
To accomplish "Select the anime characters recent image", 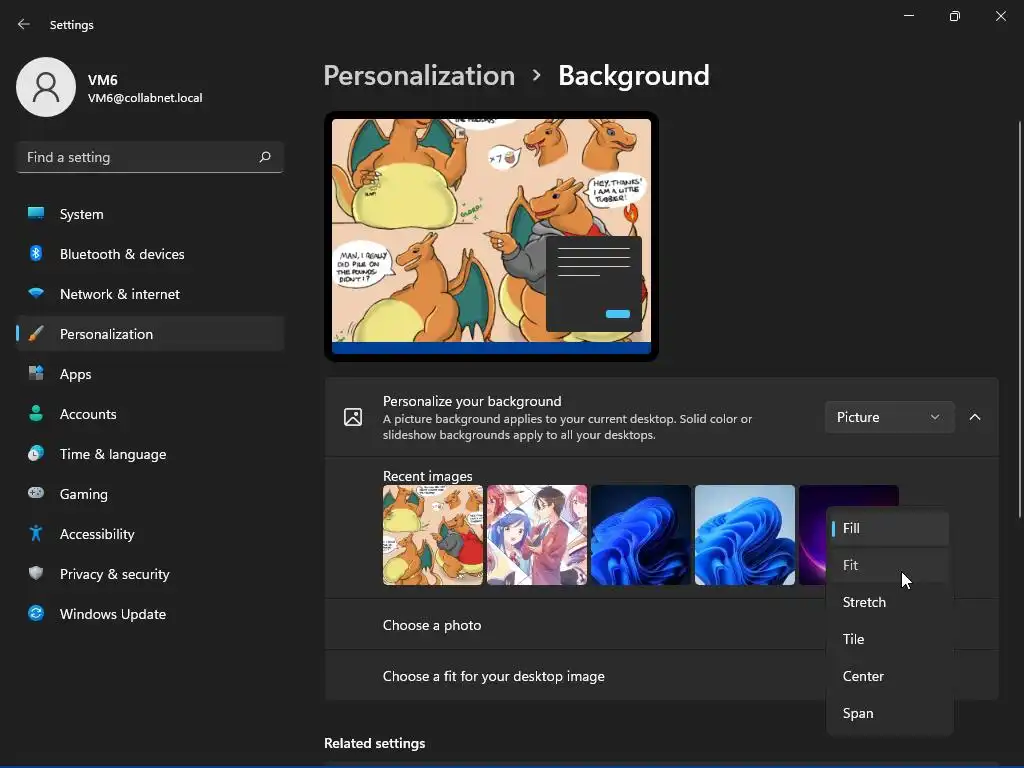I will click(537, 535).
